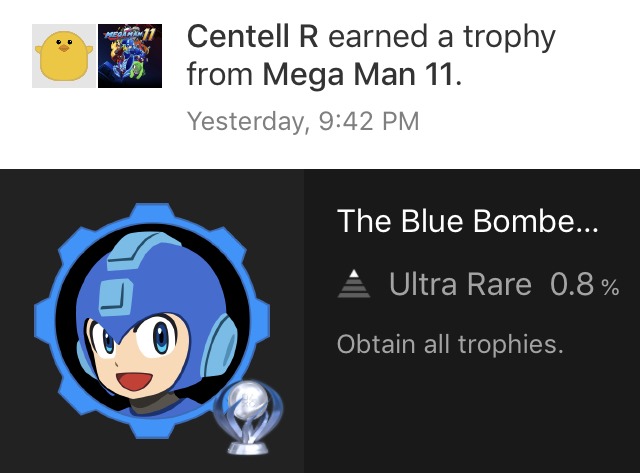Tap the white header area right of the timestamp

tap(530, 121)
